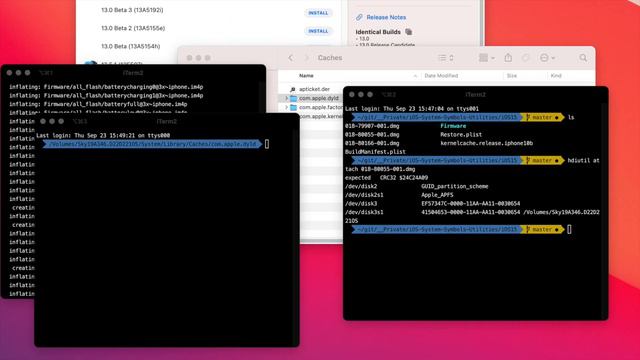Click the Identical Builds heading

pos(378,32)
